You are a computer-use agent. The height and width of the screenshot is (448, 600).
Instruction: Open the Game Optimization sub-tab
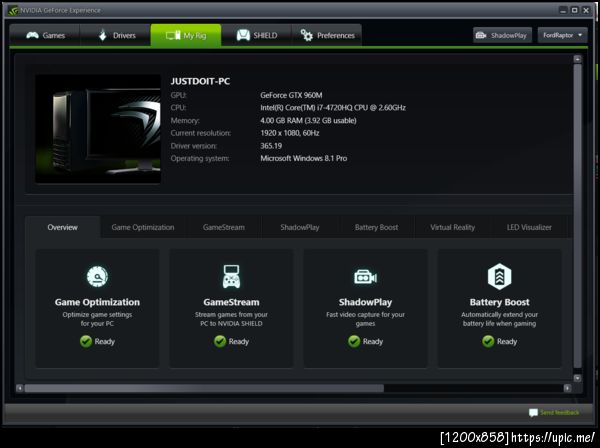(x=143, y=227)
